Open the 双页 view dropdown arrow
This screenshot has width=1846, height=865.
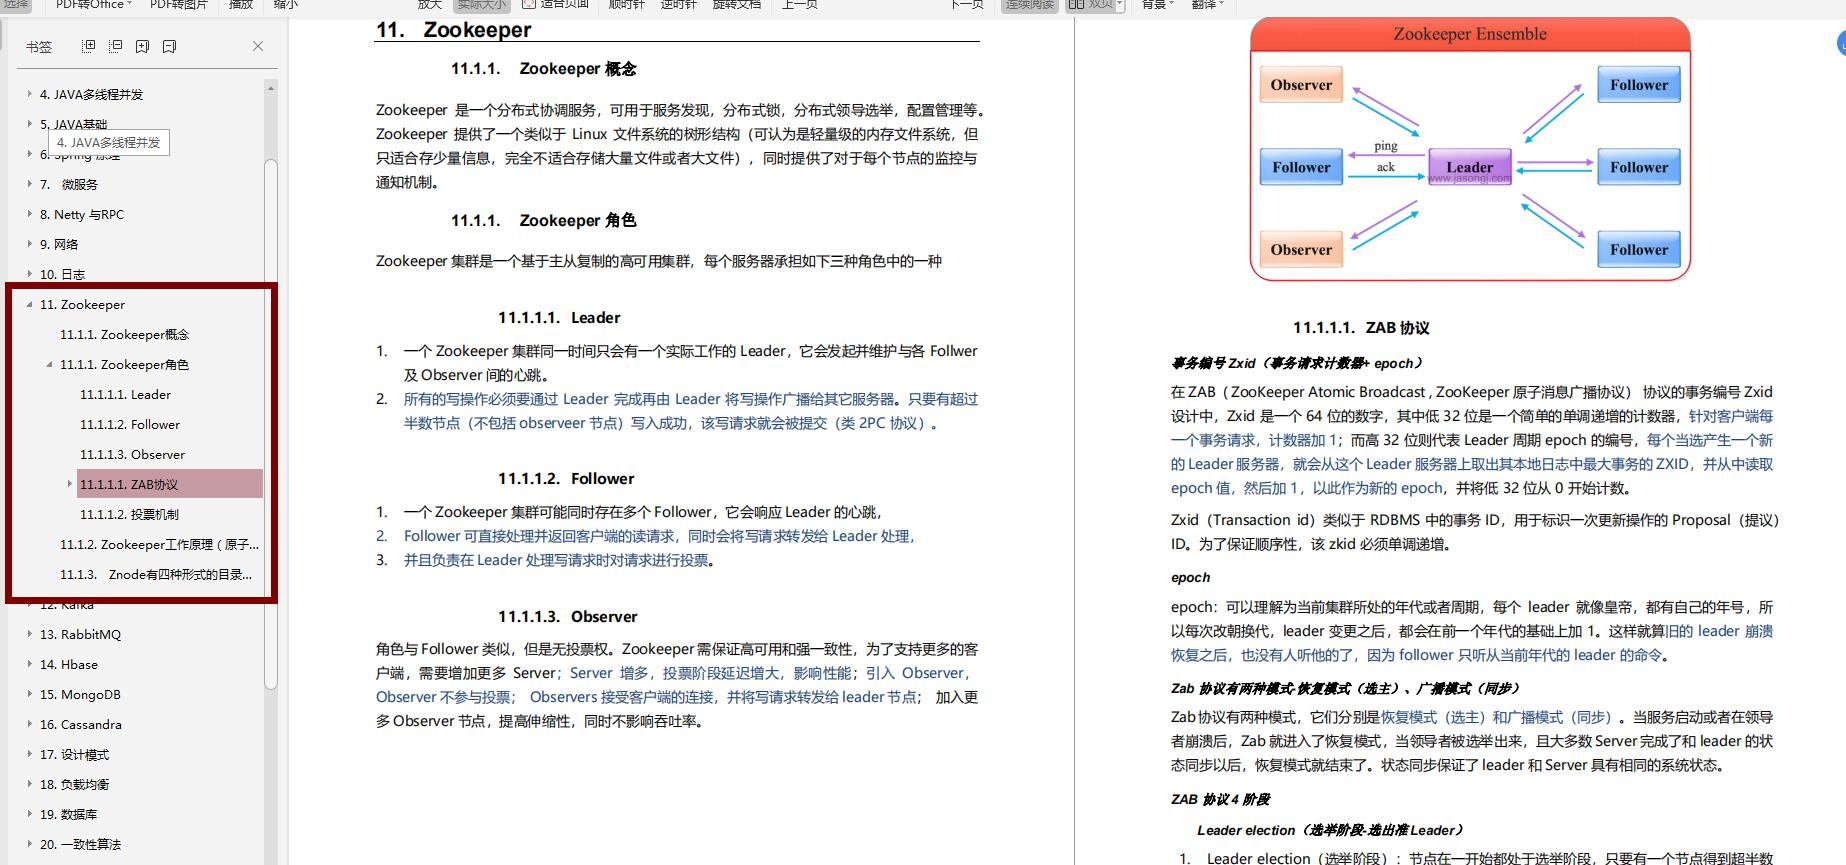pyautogui.click(x=1119, y=4)
